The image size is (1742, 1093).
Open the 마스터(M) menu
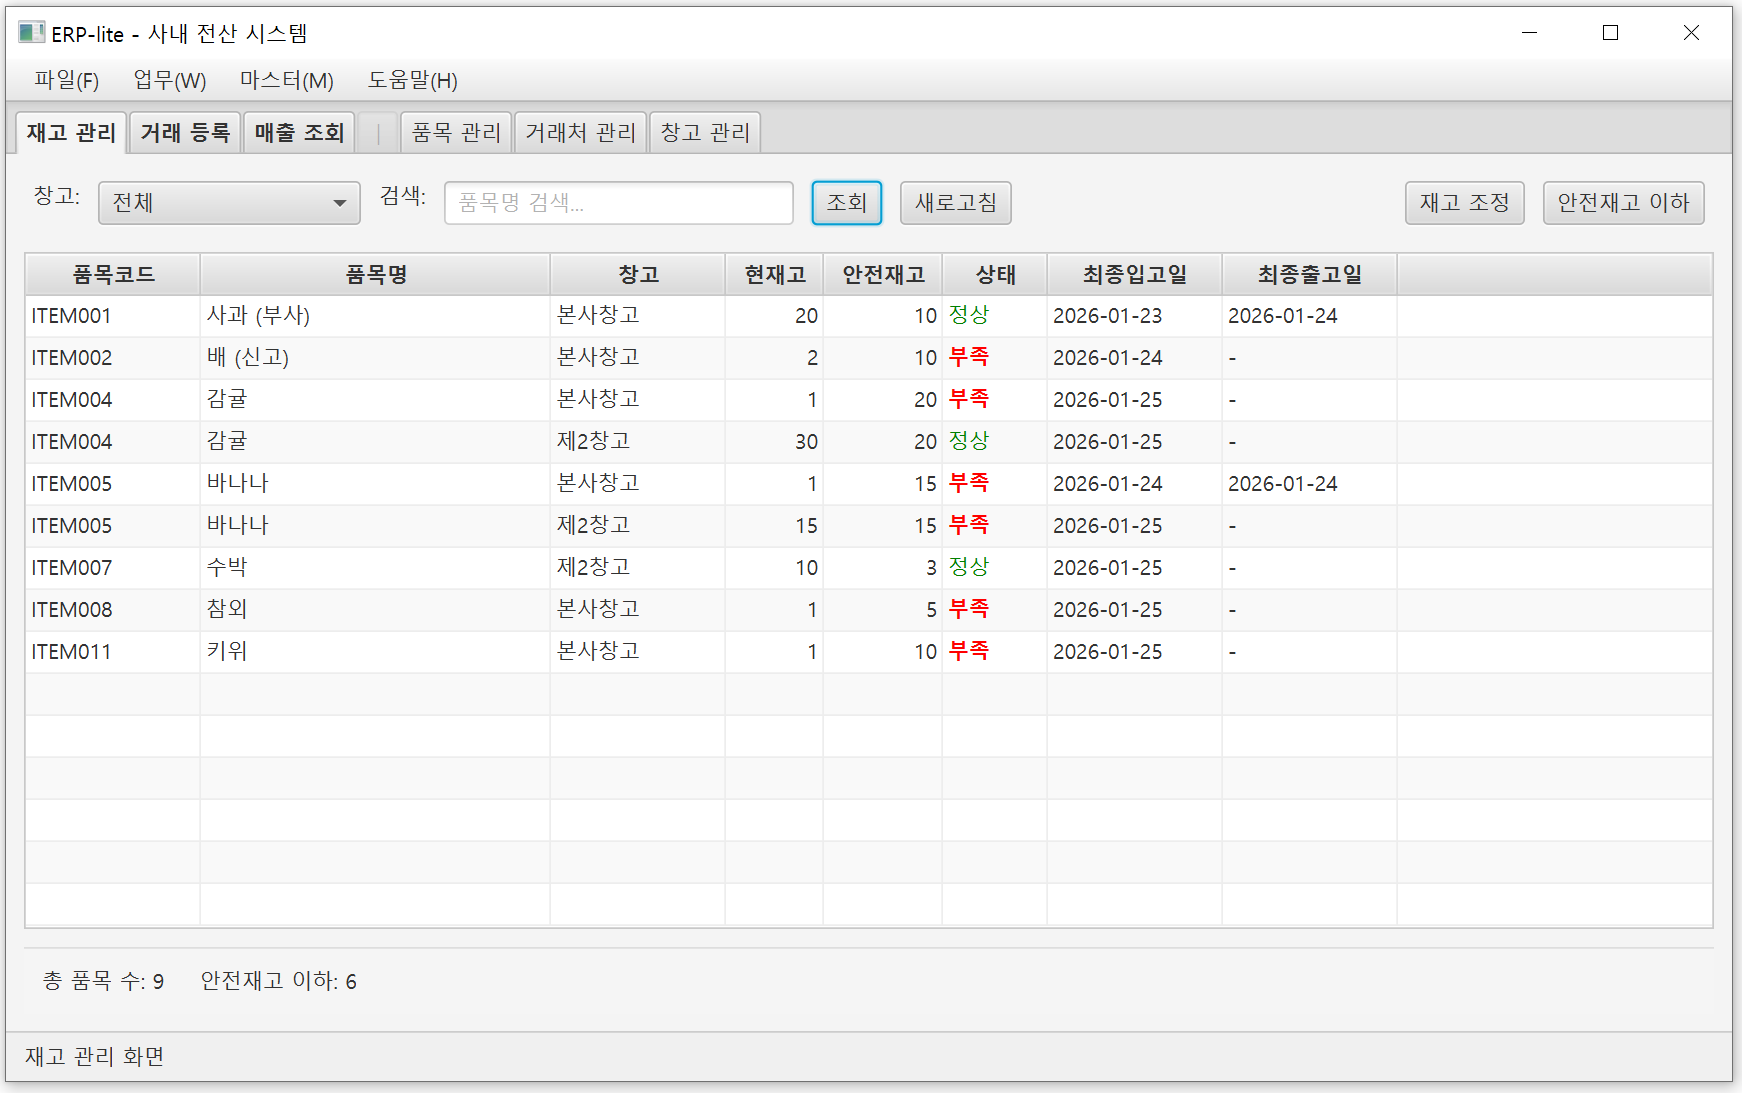[286, 80]
